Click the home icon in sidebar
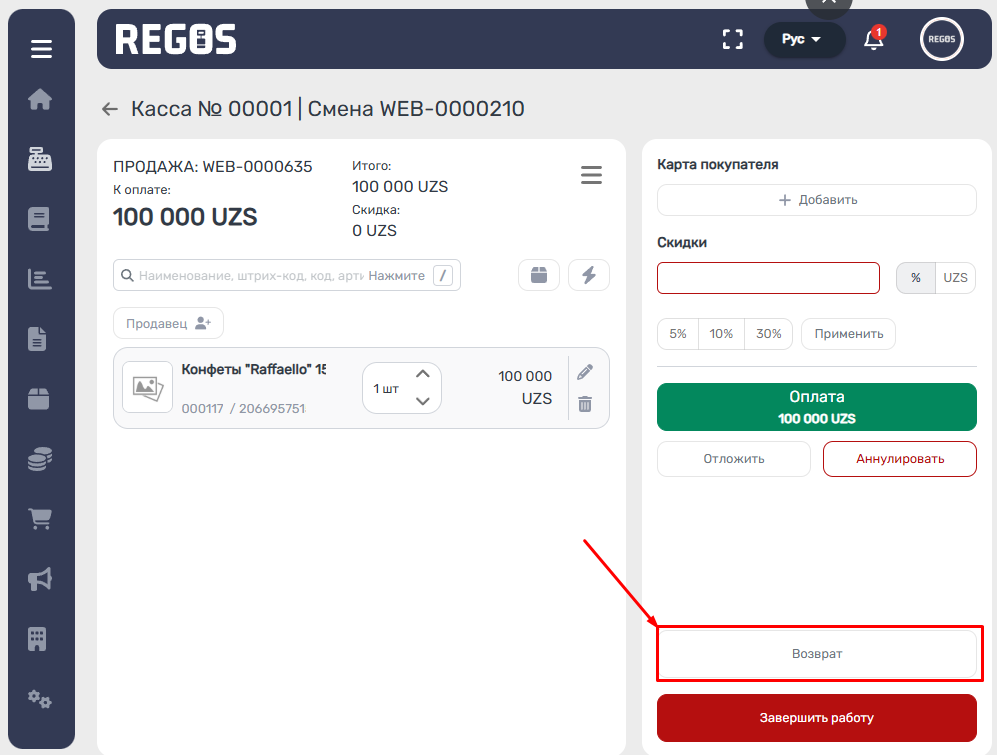Image resolution: width=997 pixels, height=755 pixels. [x=40, y=99]
